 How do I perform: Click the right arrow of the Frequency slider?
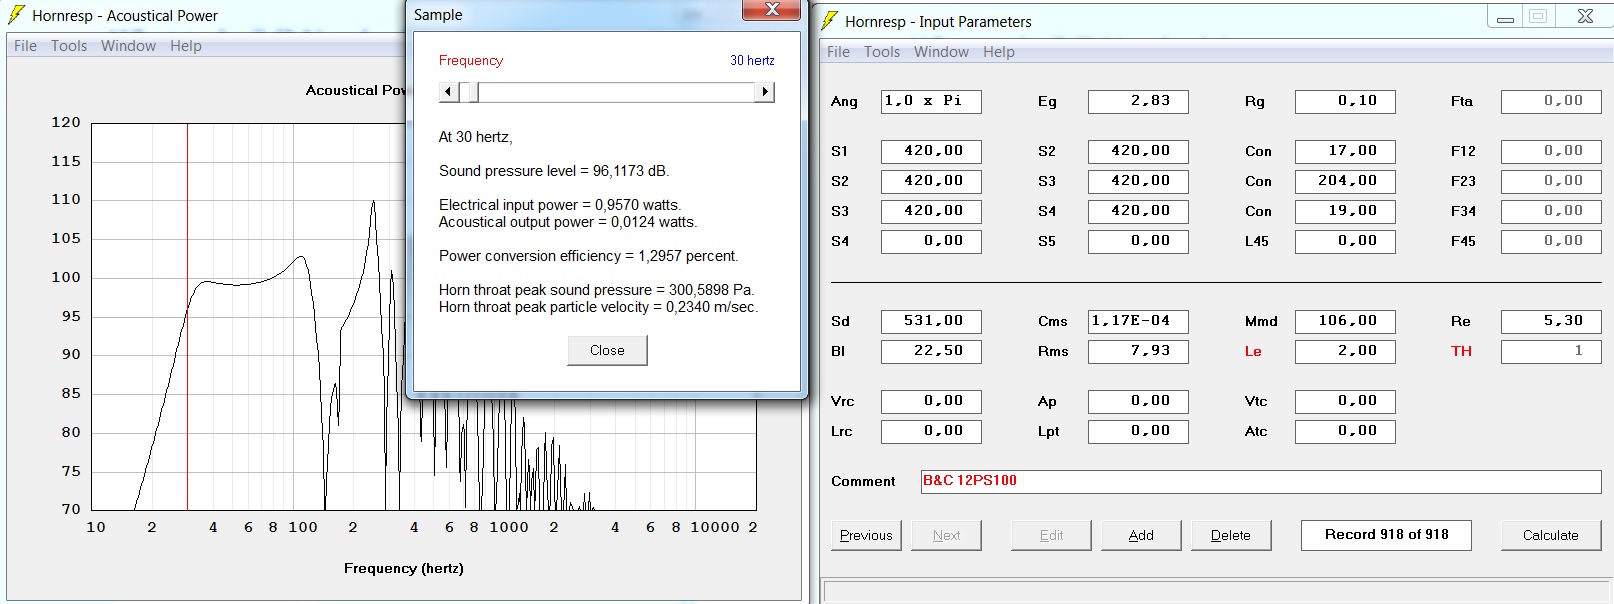point(765,92)
